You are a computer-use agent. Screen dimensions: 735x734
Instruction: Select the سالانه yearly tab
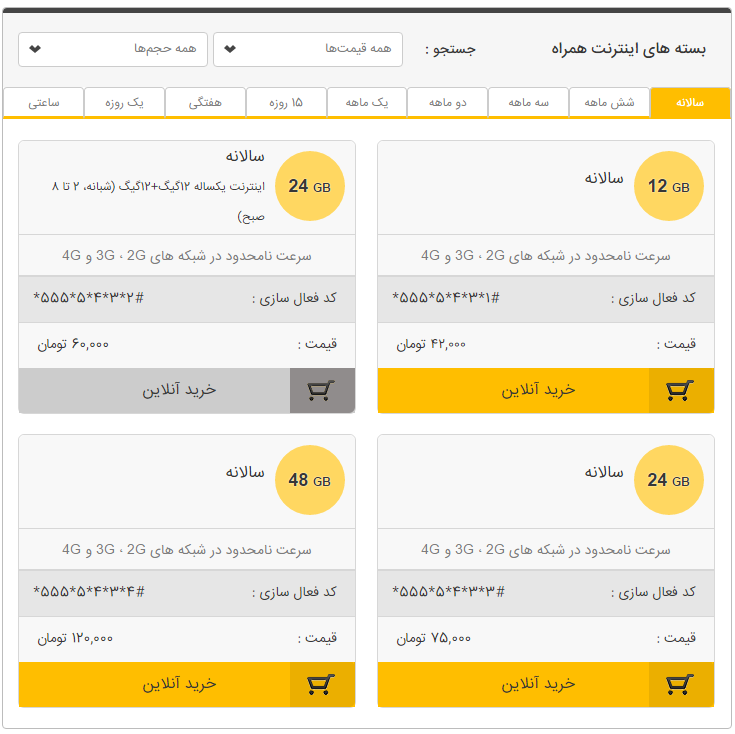690,102
